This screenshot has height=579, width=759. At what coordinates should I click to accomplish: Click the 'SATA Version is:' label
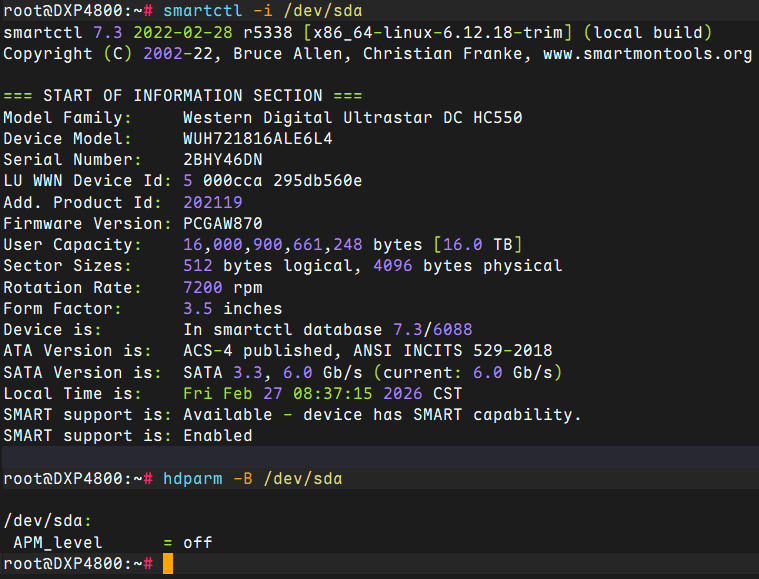click(x=82, y=373)
